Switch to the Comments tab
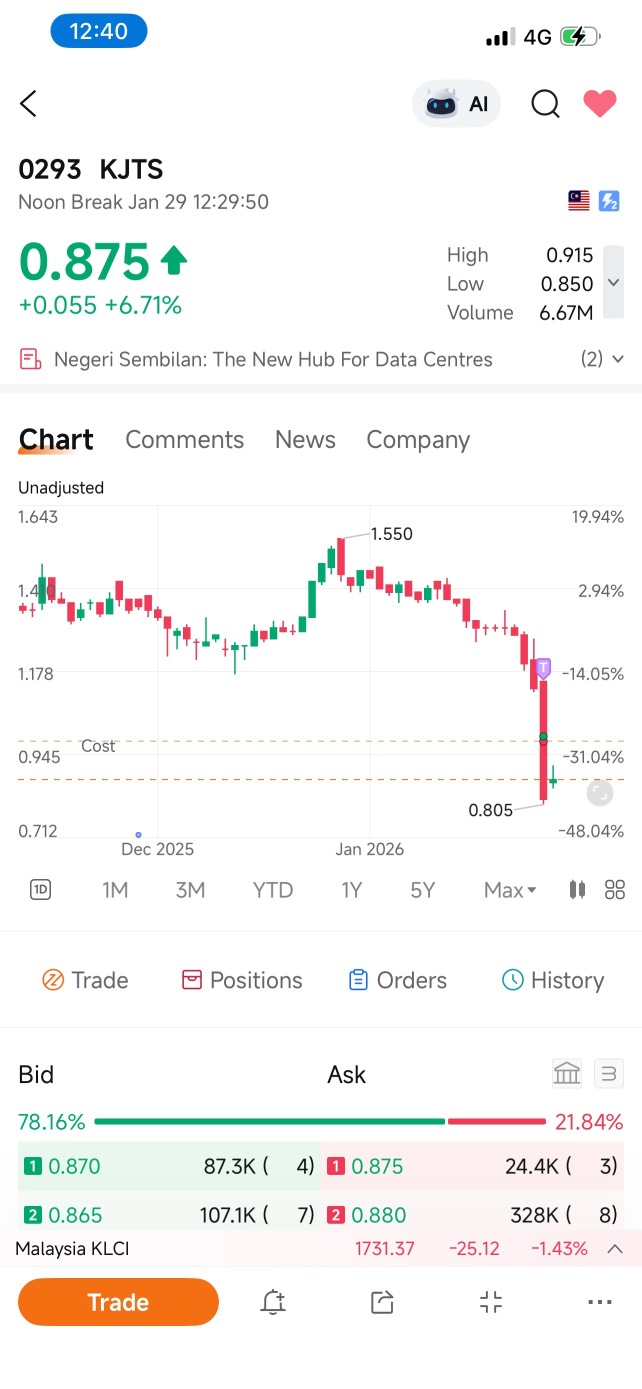 point(184,440)
